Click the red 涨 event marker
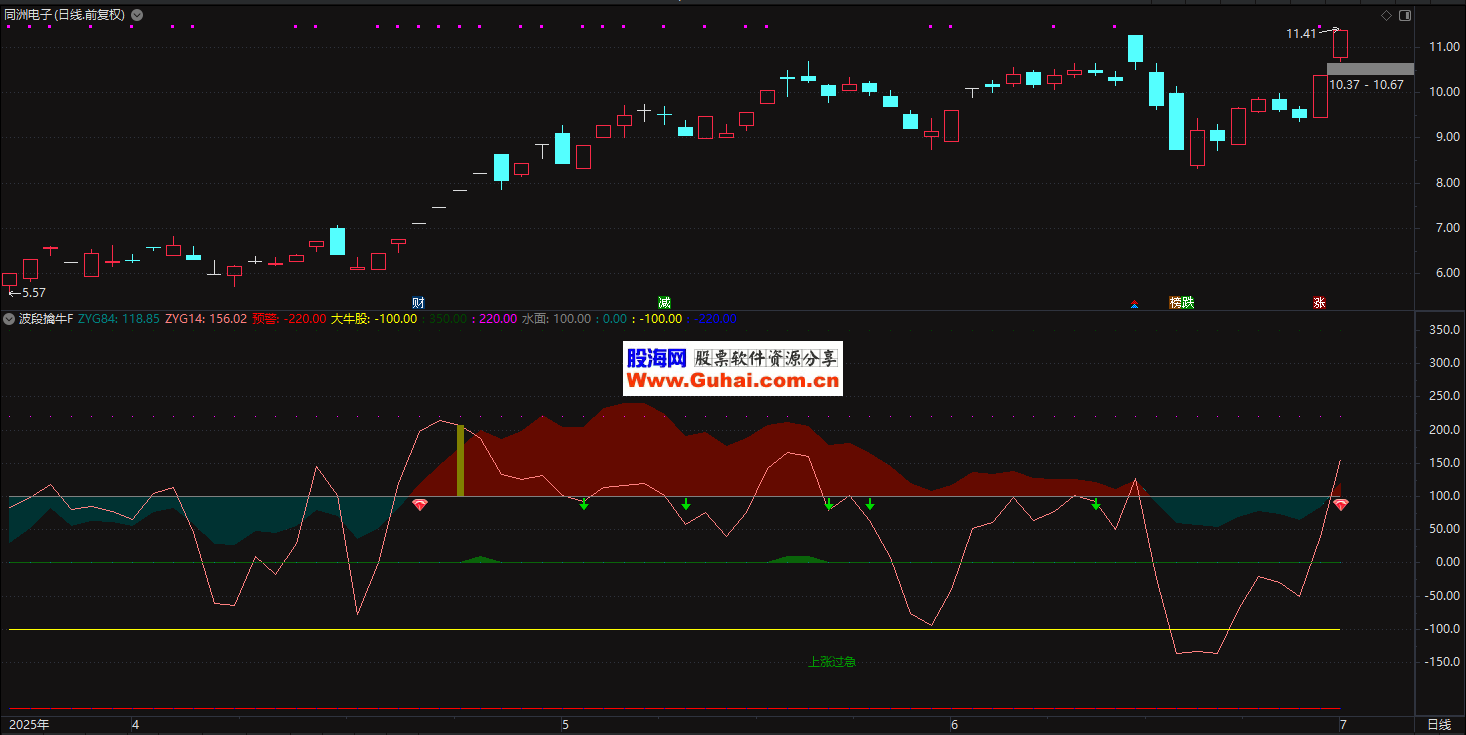Screen dimensions: 1466x735 tap(1319, 302)
